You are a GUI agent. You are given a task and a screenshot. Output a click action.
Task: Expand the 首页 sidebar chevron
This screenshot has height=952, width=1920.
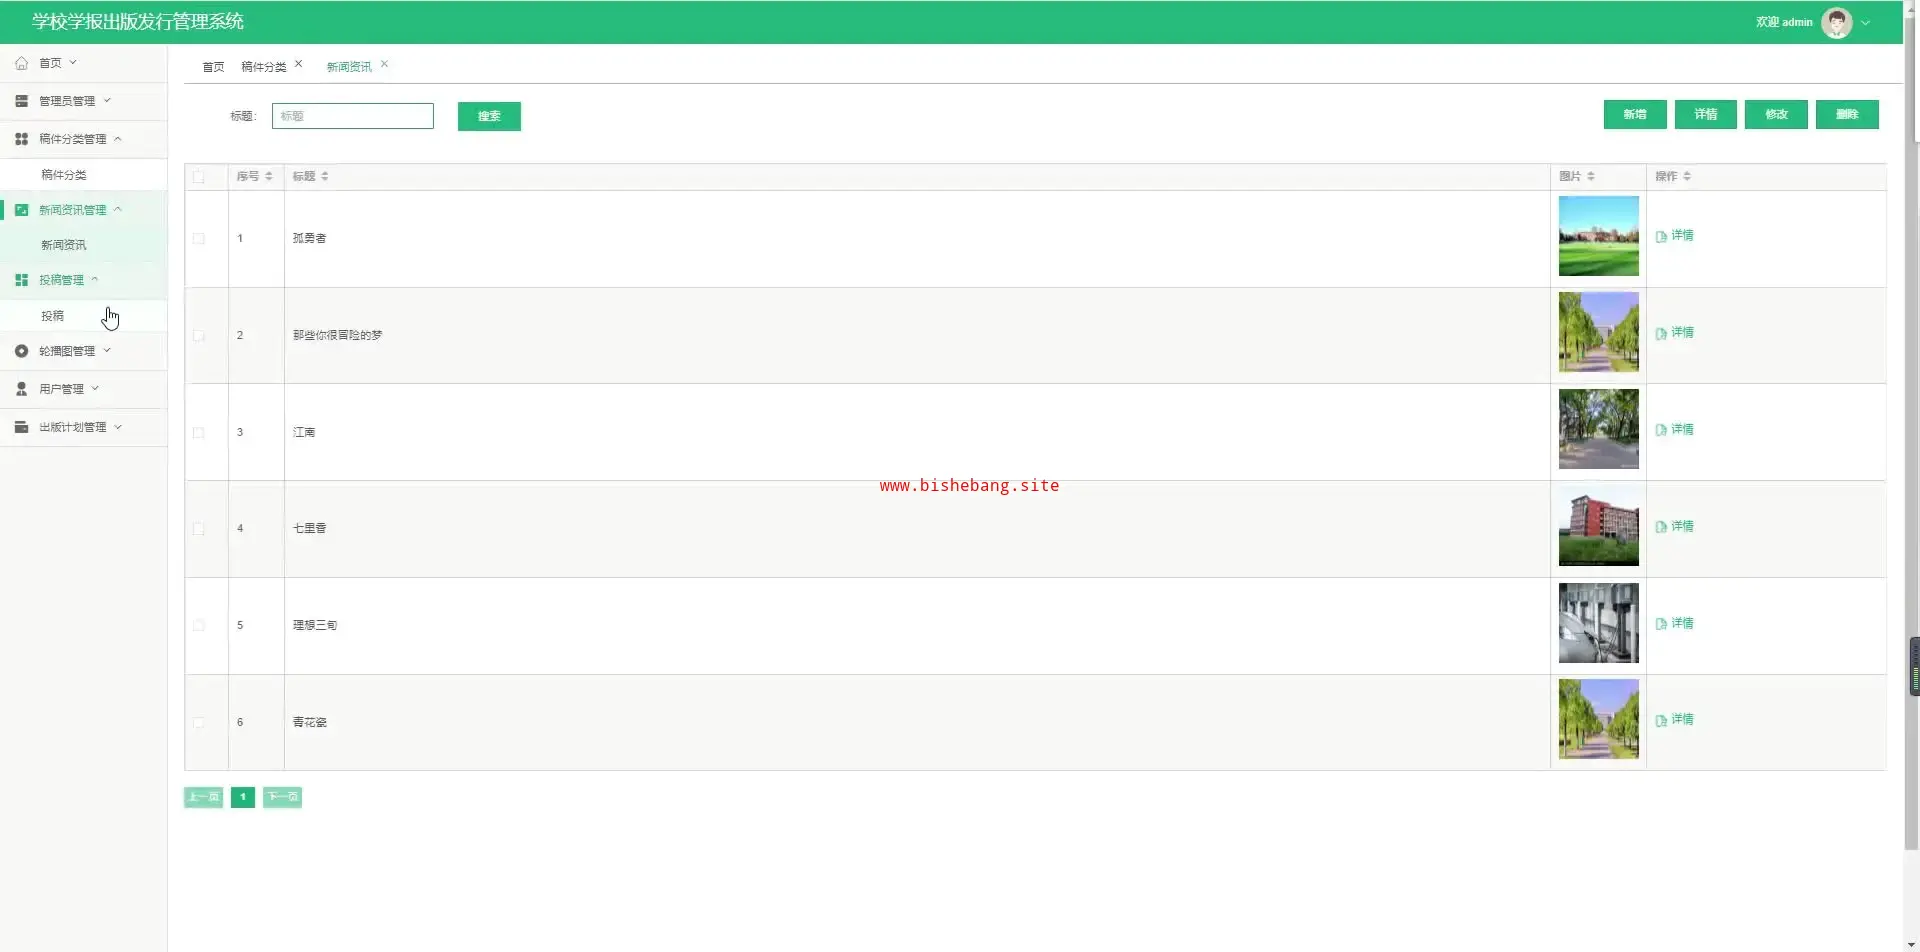73,62
